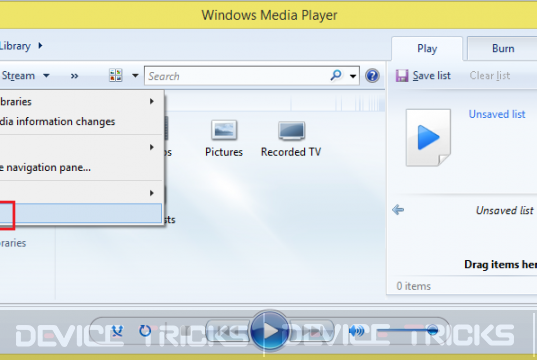Click the Help question mark icon
Screen dimensions: 537x360
372,76
